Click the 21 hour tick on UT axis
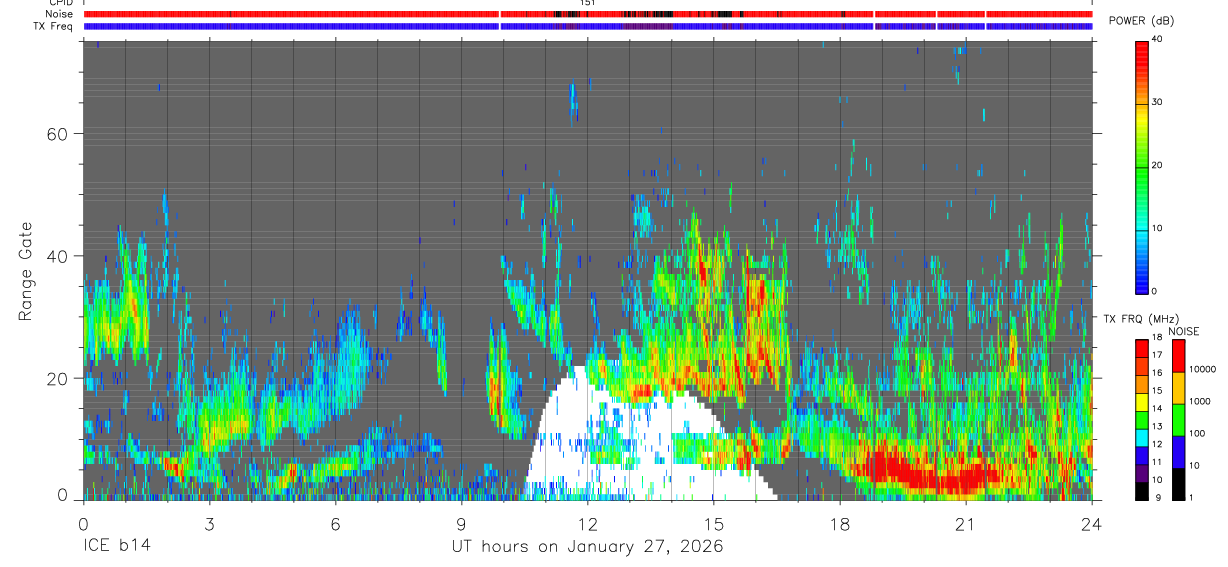1228x567 pixels. coord(966,523)
